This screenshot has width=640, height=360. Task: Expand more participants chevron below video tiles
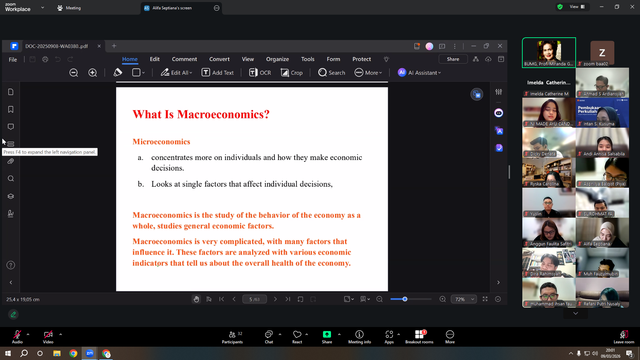(x=576, y=313)
